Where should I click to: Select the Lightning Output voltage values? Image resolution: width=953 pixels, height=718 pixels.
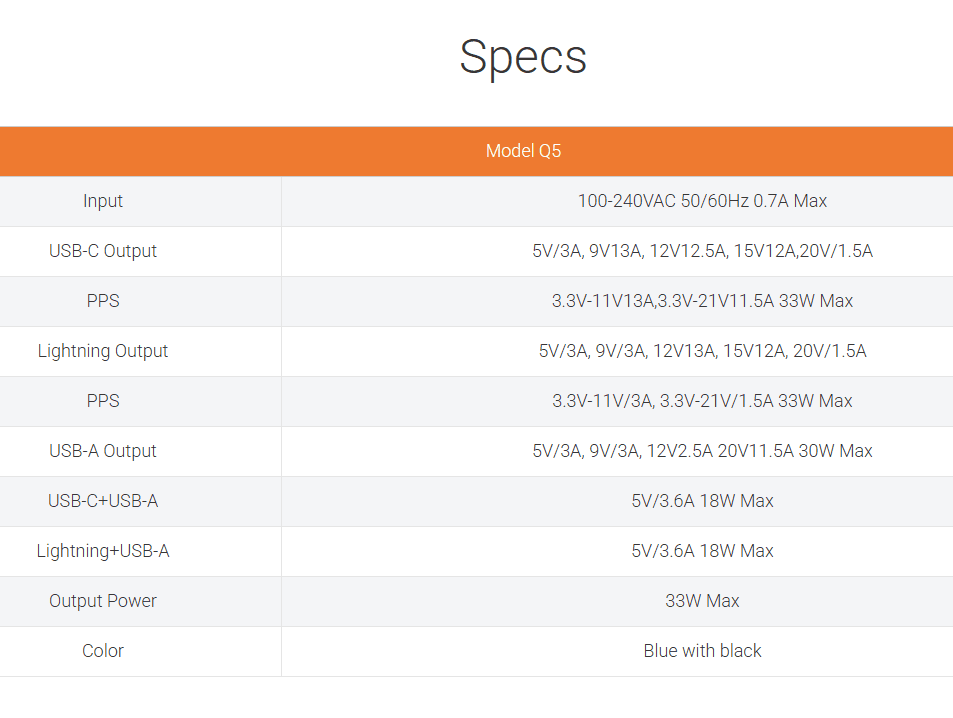[702, 351]
